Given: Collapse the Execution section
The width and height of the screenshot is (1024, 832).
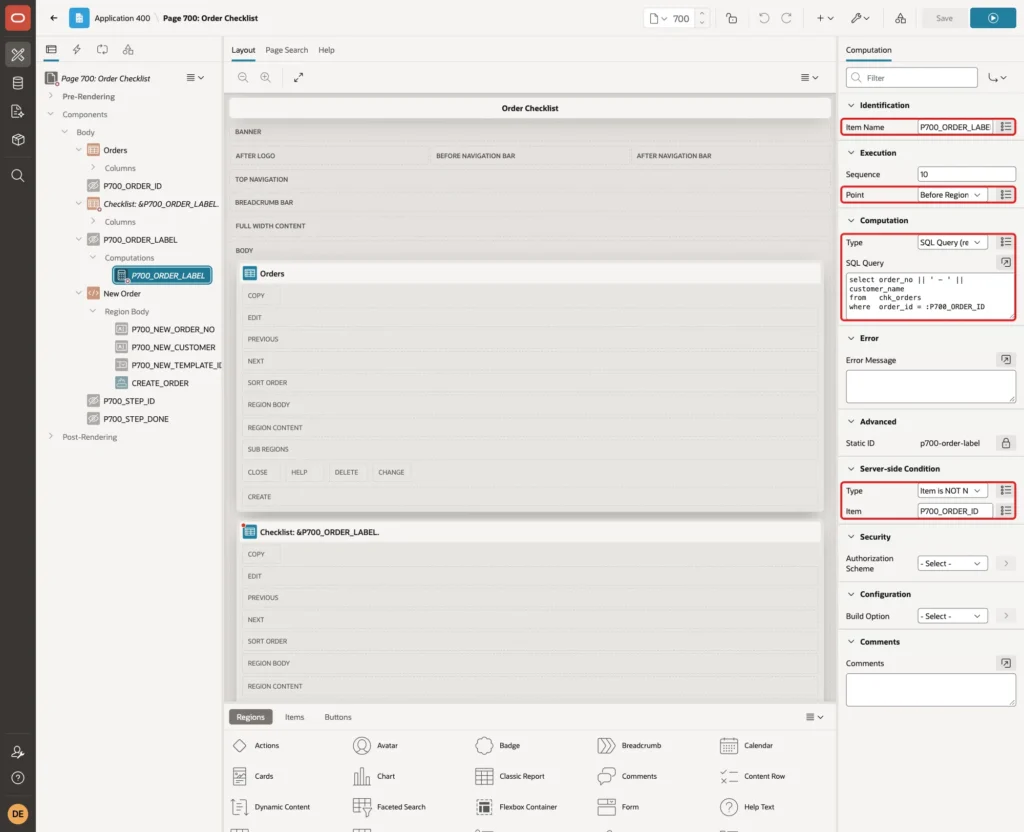Looking at the screenshot, I should (850, 153).
